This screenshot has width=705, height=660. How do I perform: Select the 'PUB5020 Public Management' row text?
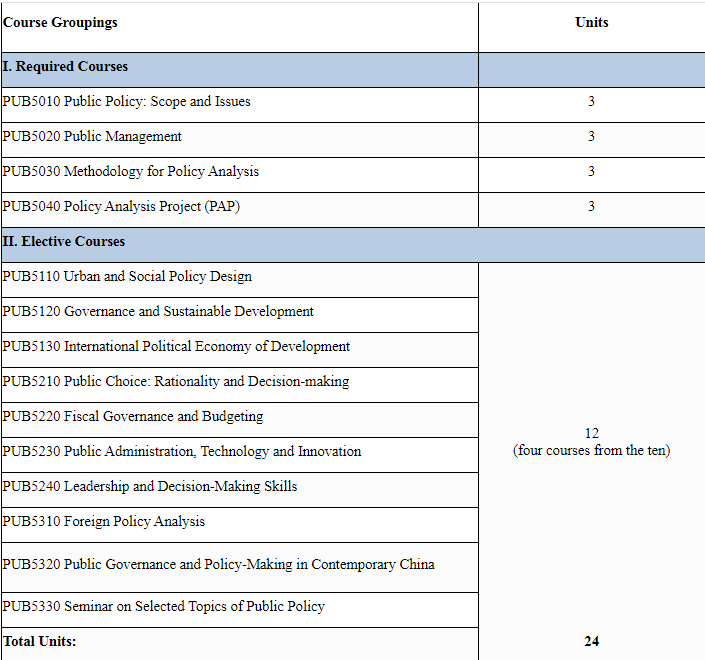click(92, 136)
